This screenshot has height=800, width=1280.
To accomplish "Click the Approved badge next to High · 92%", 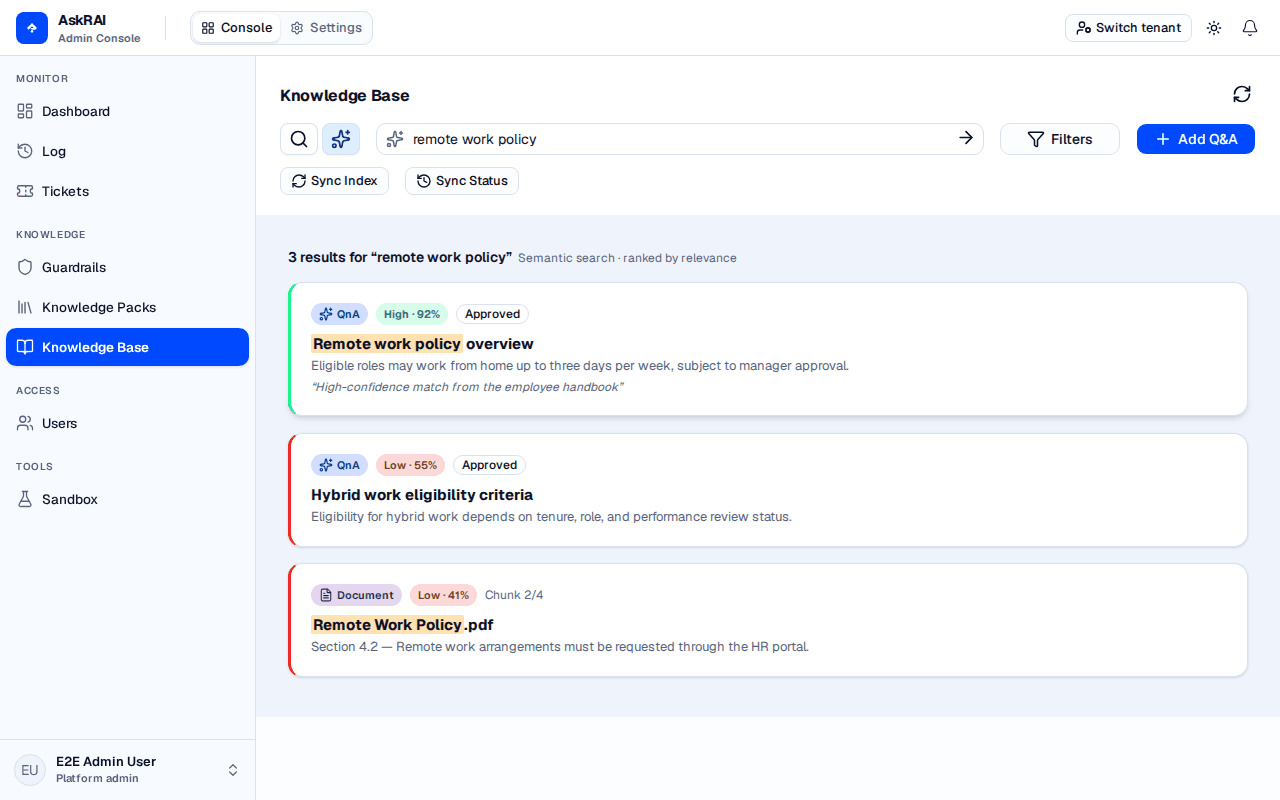I will pyautogui.click(x=492, y=314).
